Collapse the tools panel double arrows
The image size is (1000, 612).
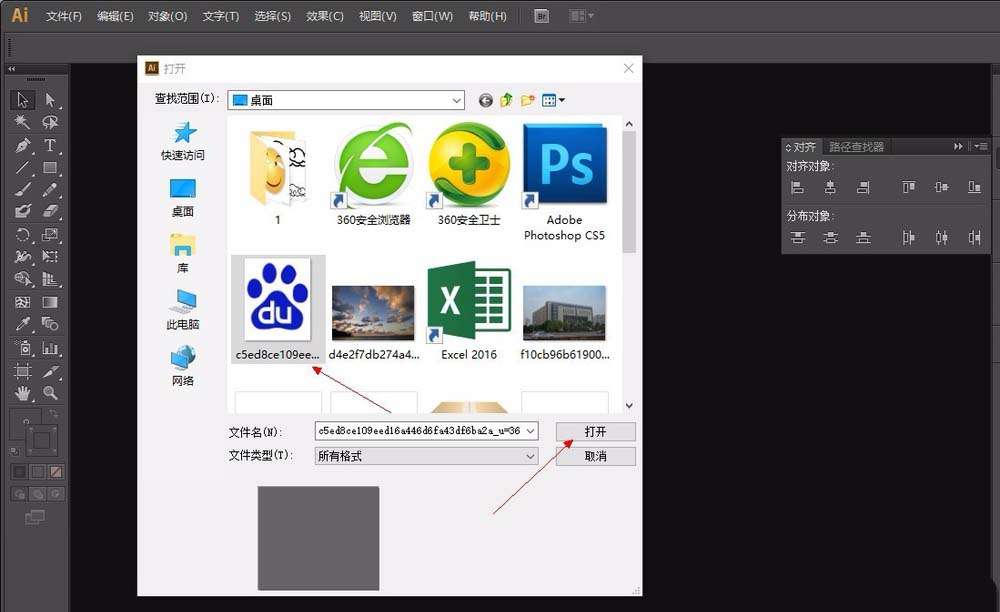click(x=11, y=69)
